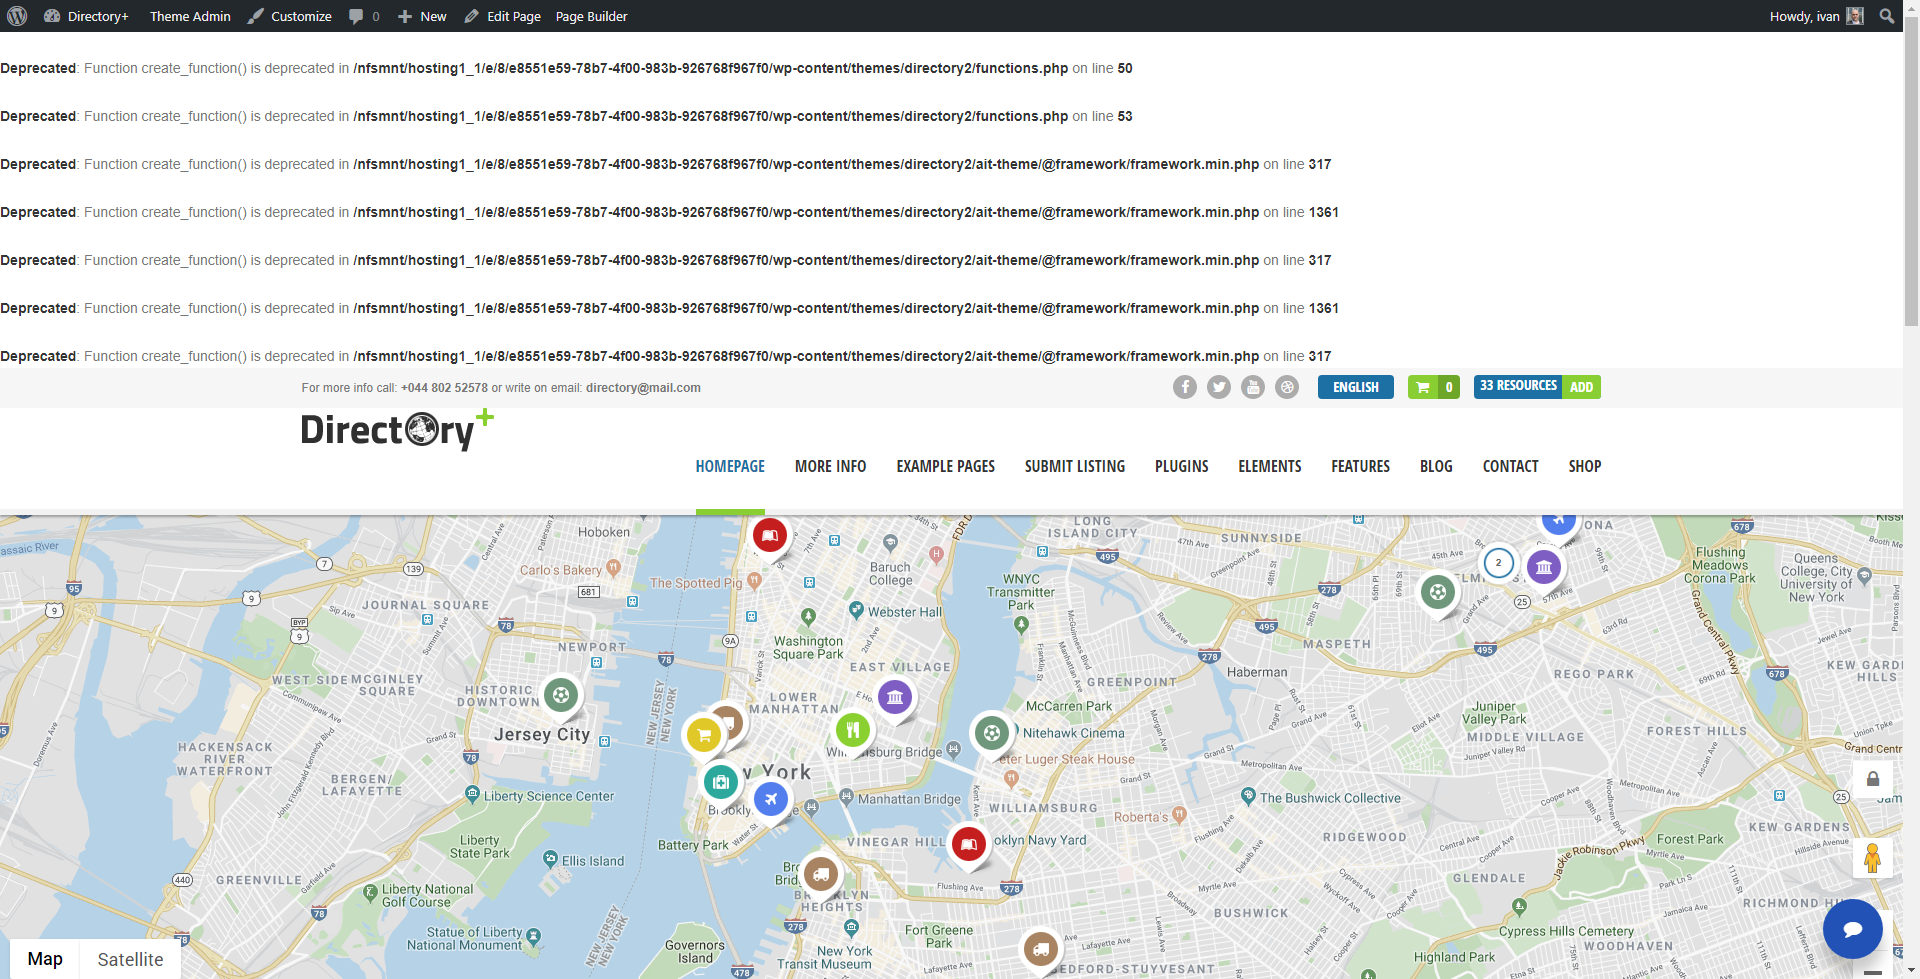
Task: Click the admin bar search icon
Action: point(1886,16)
